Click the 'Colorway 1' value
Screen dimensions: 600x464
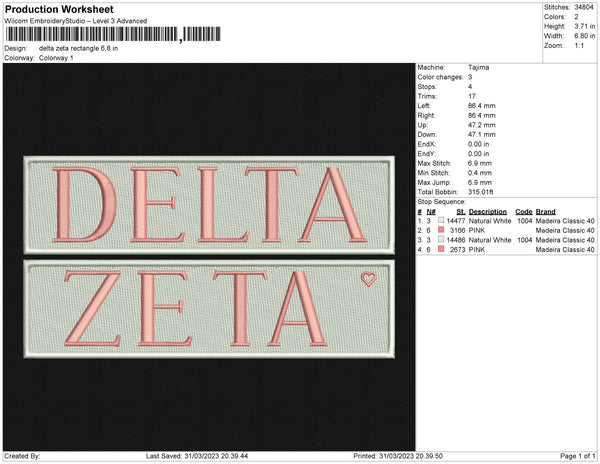(56, 58)
